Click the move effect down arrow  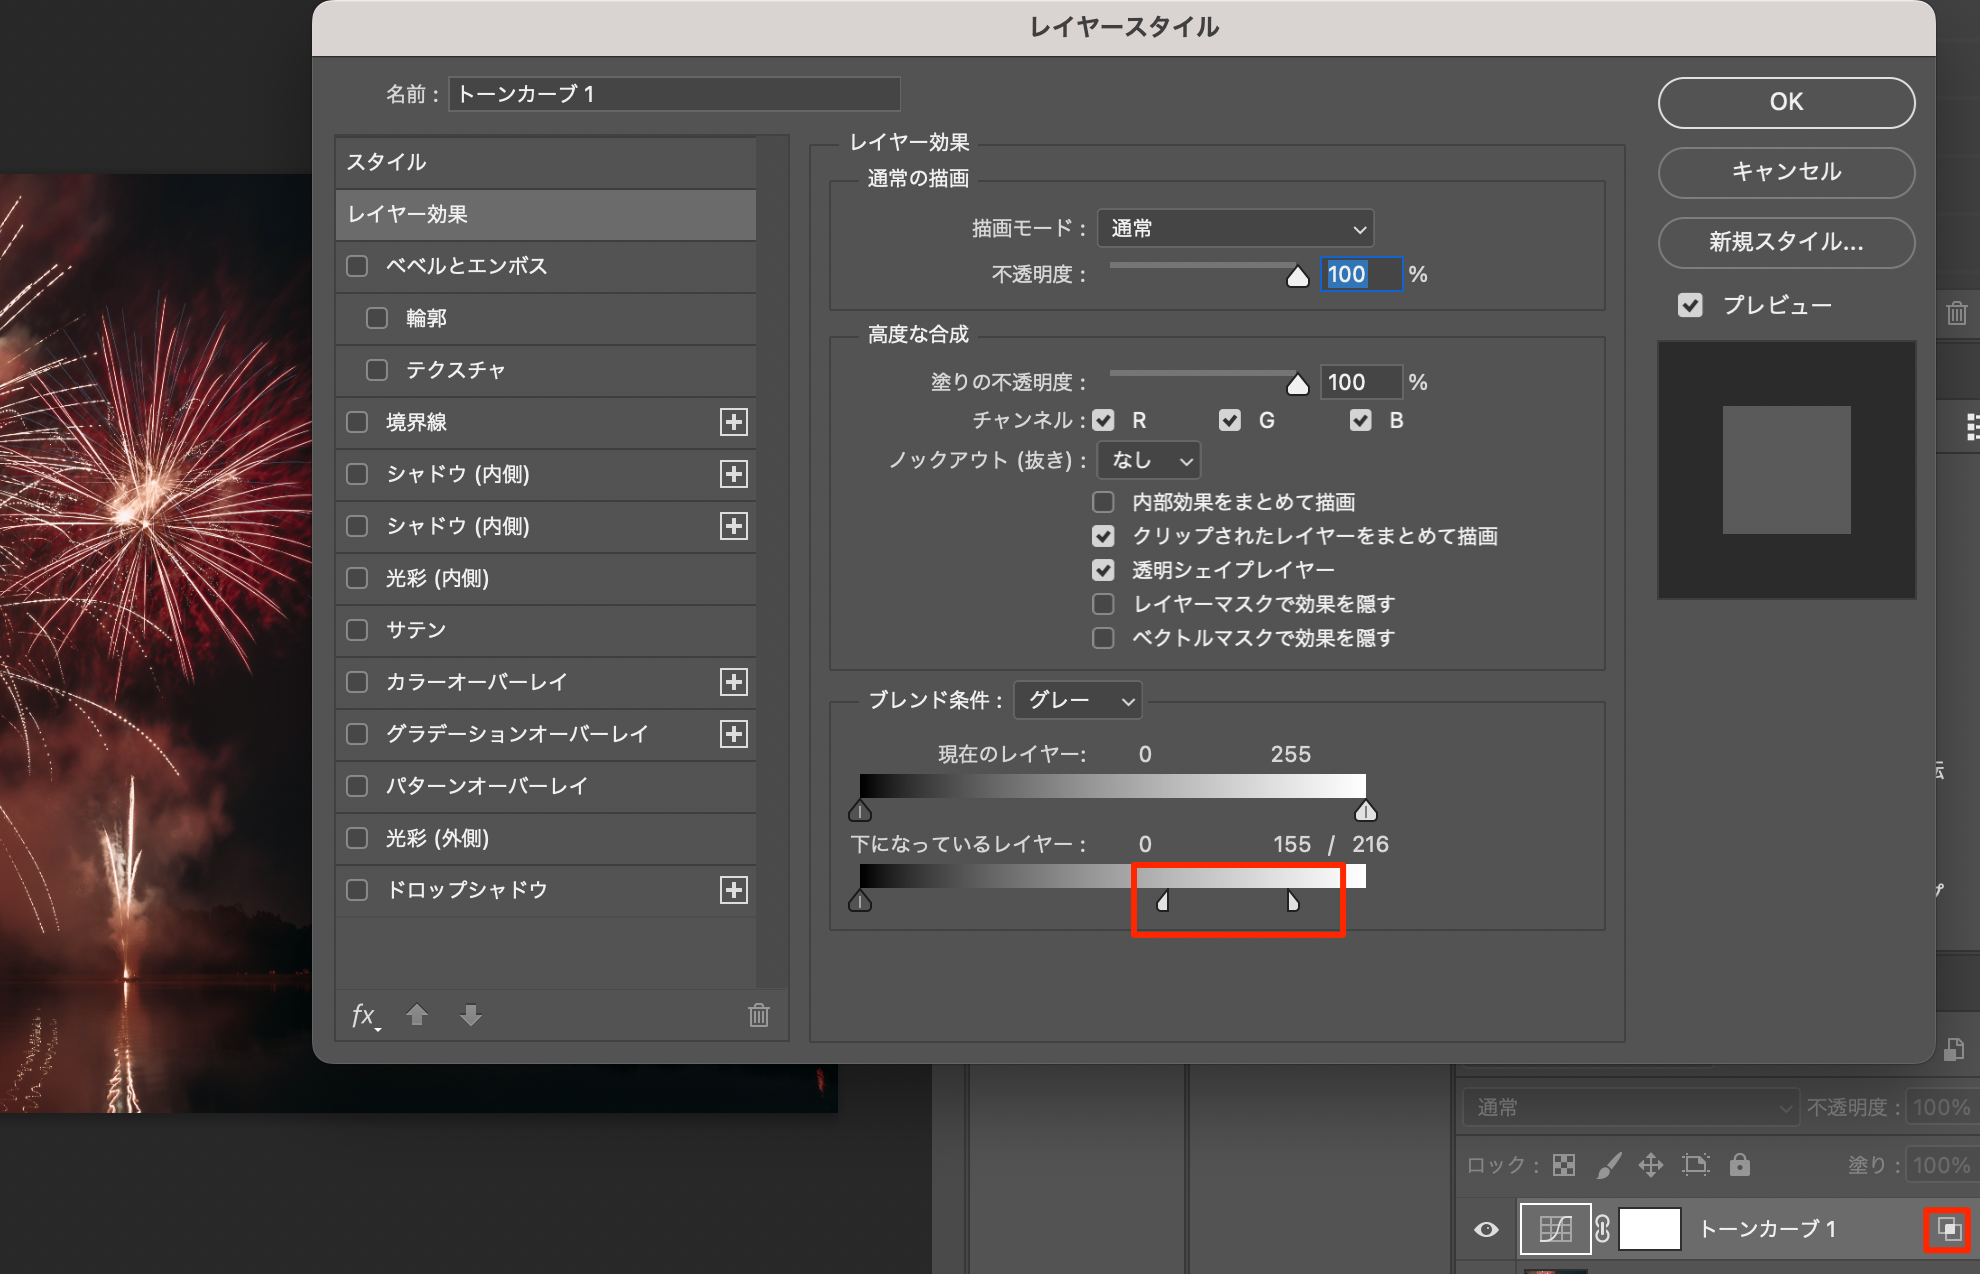coord(471,1016)
